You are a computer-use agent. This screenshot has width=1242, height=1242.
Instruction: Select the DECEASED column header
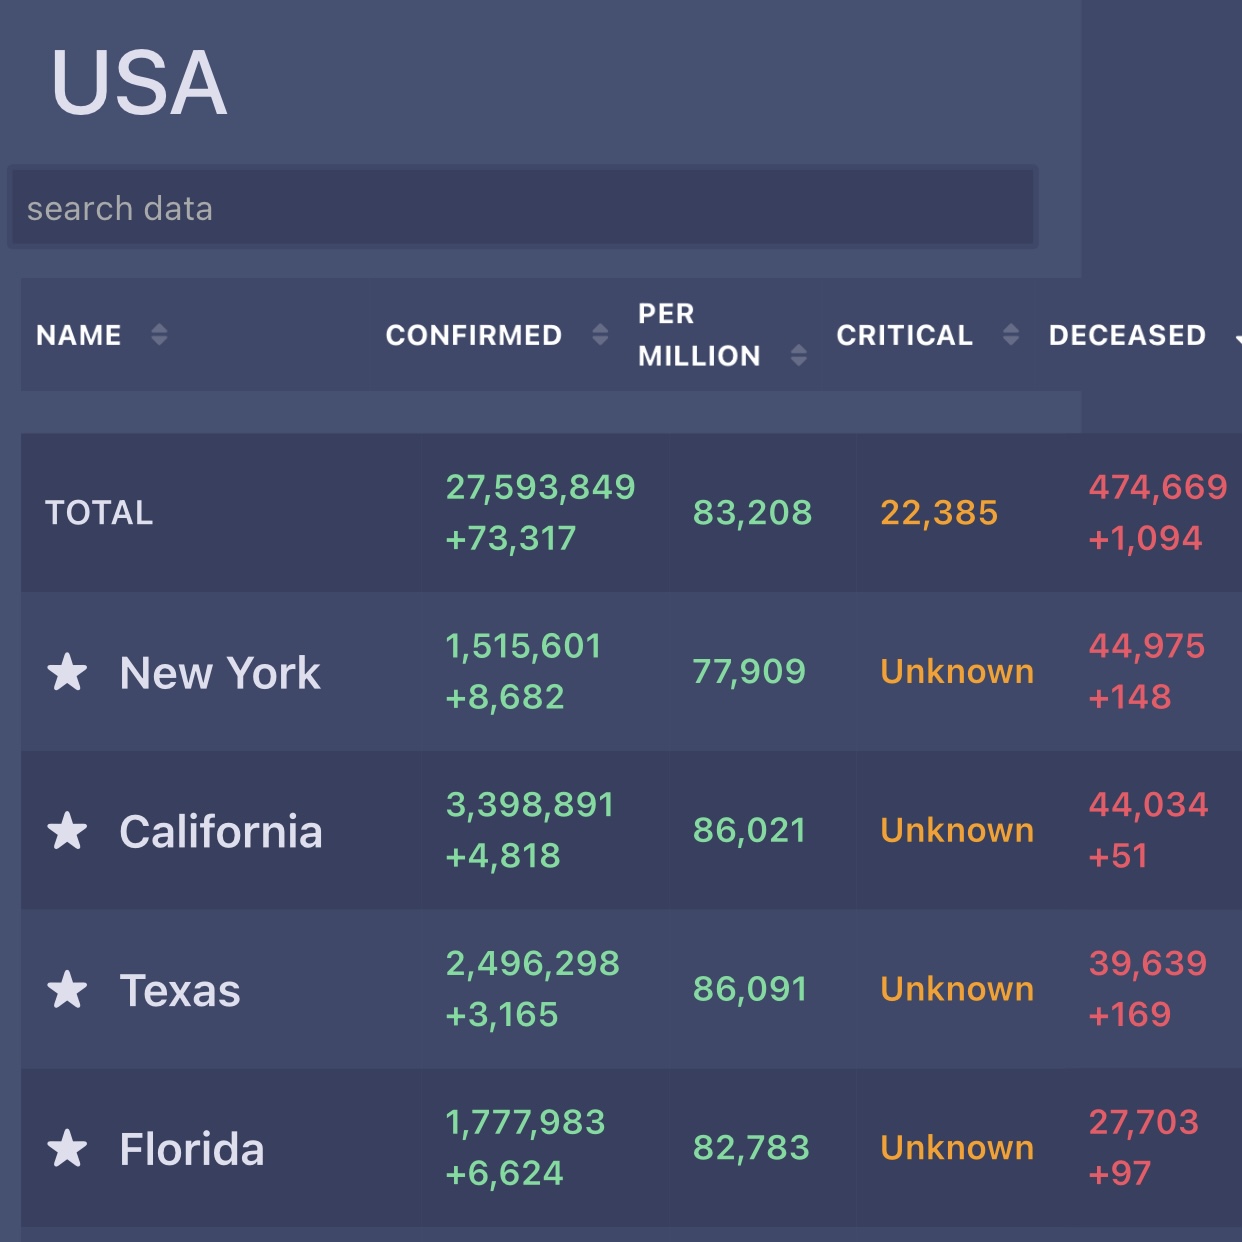1127,335
